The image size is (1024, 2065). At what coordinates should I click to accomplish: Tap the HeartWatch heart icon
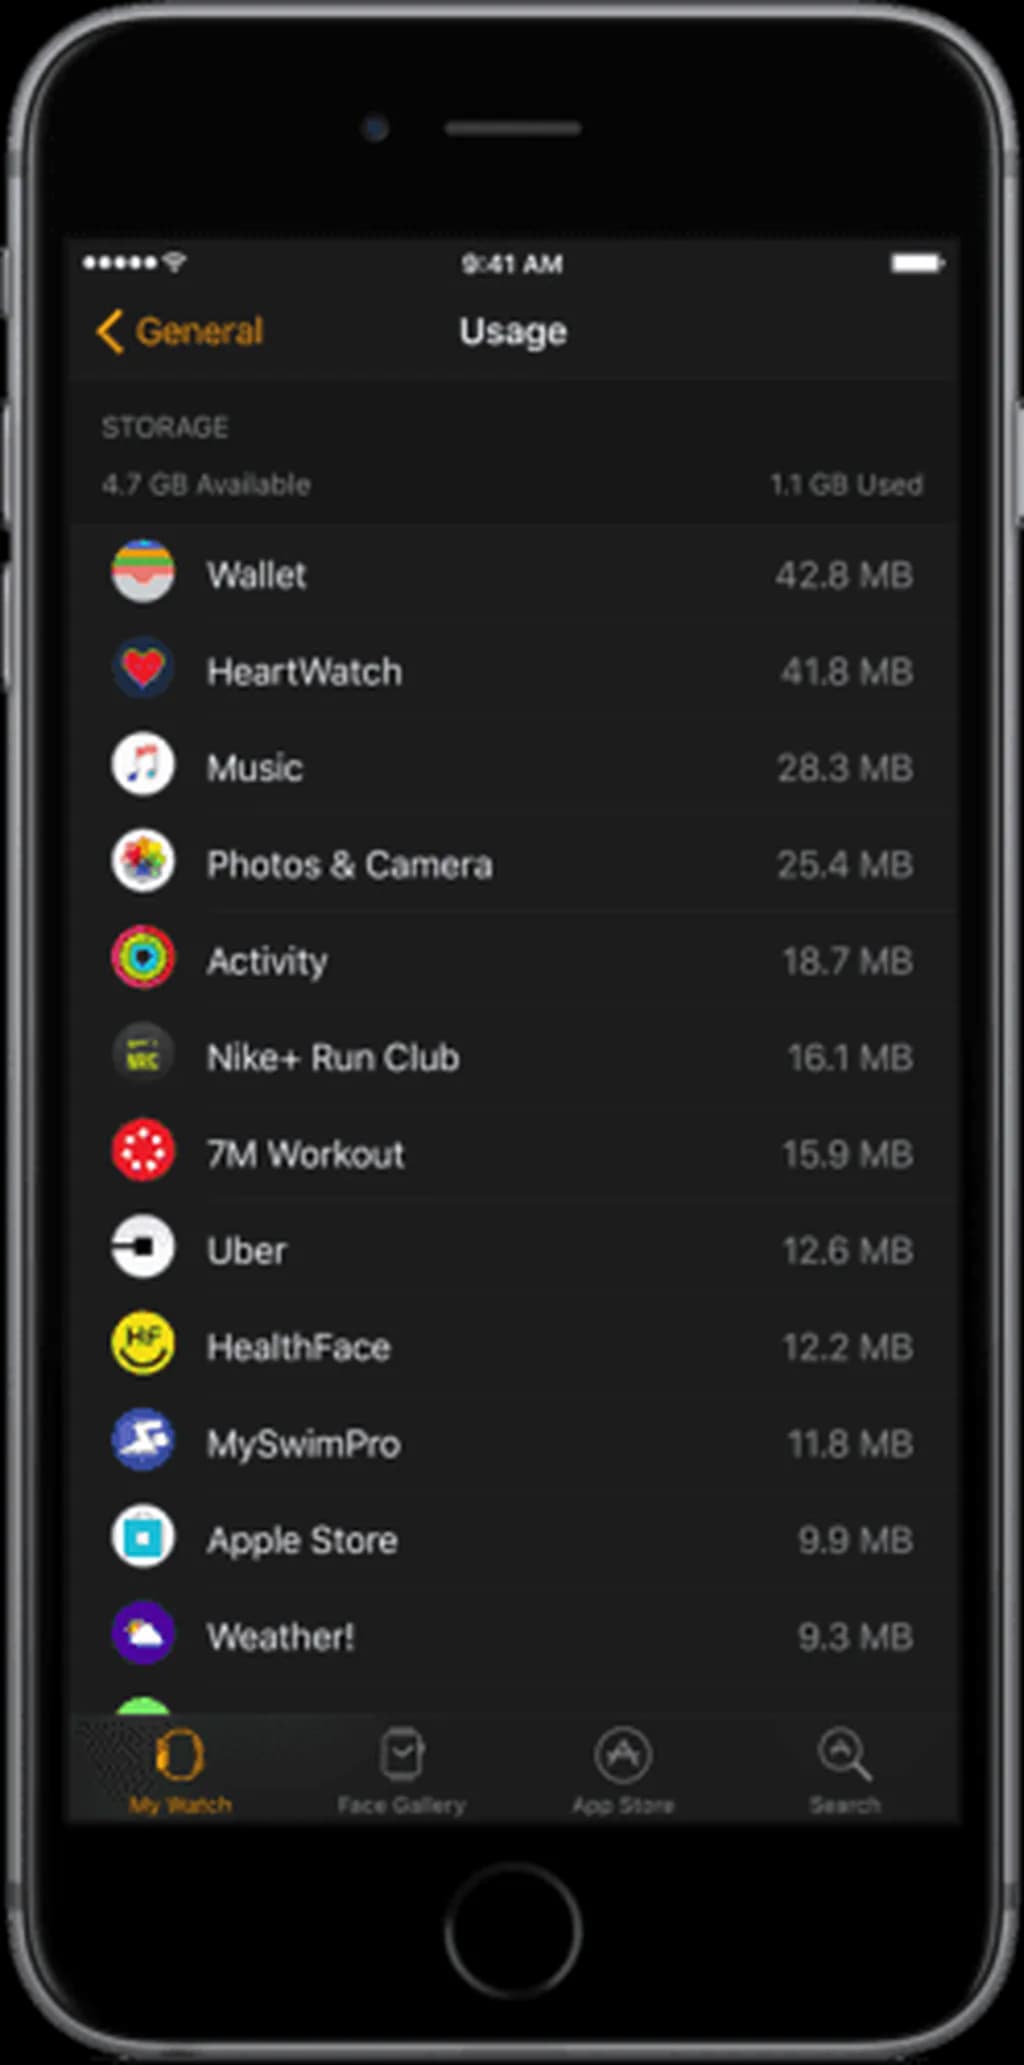[143, 668]
